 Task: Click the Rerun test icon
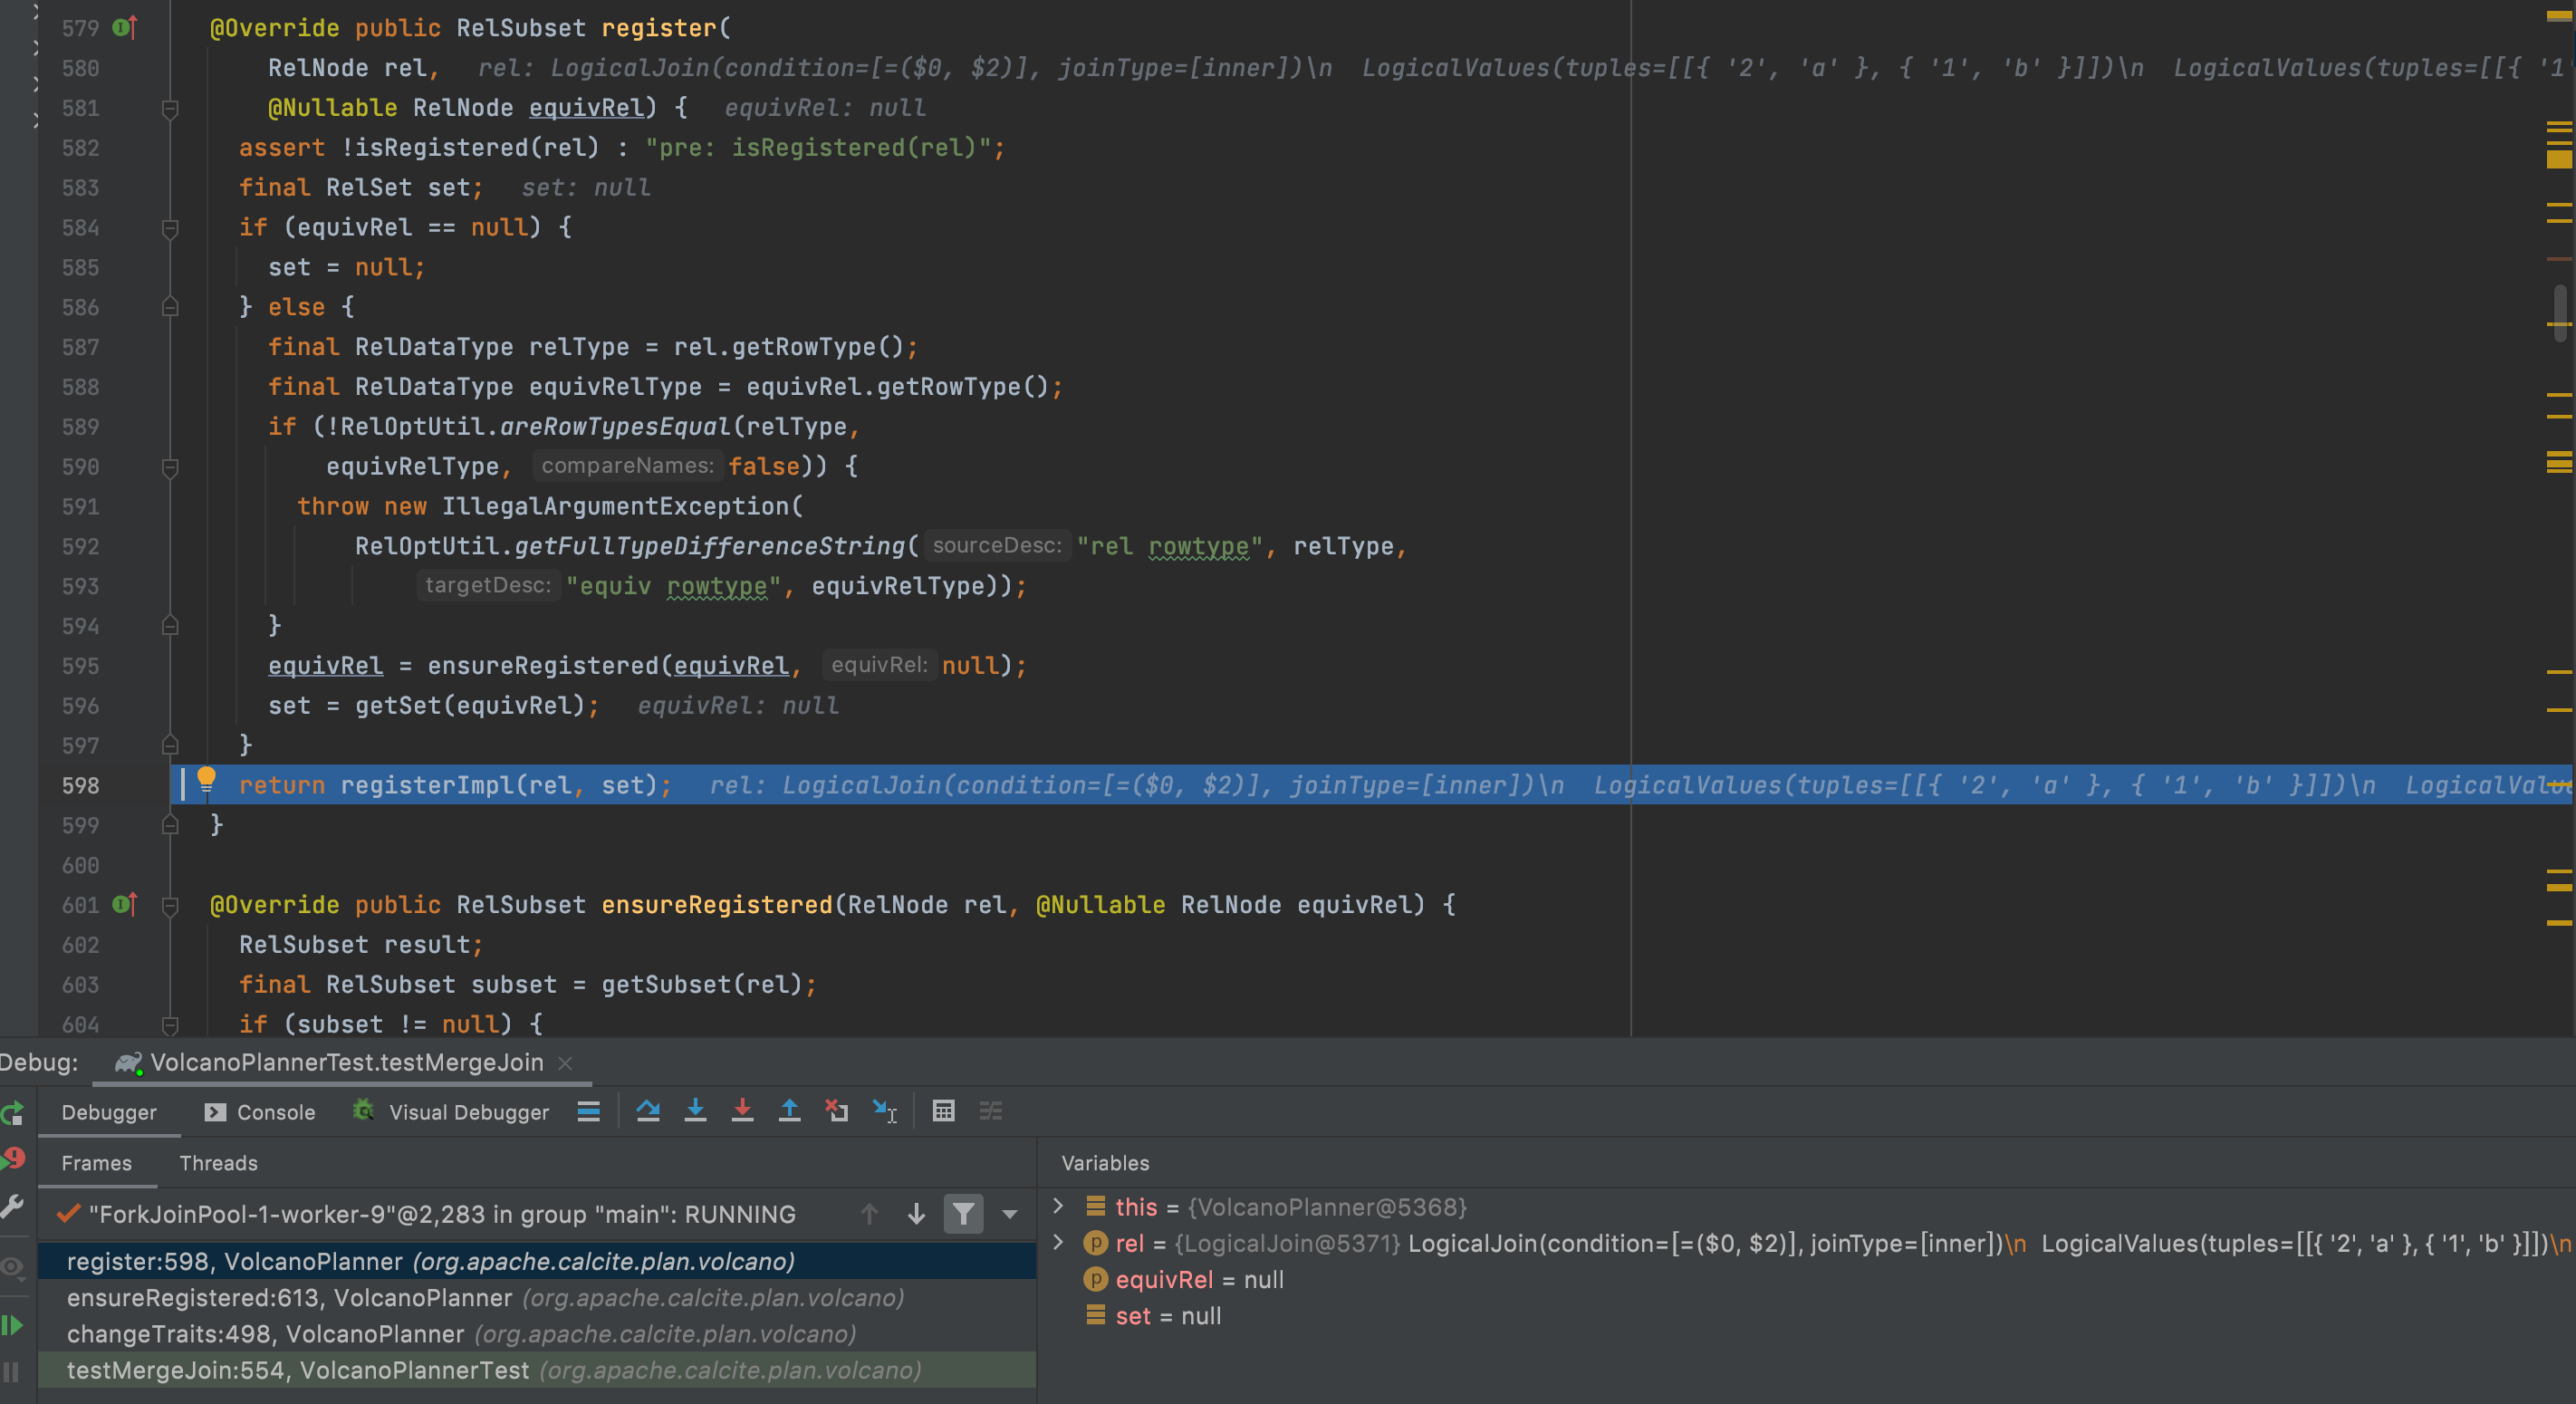13,1113
